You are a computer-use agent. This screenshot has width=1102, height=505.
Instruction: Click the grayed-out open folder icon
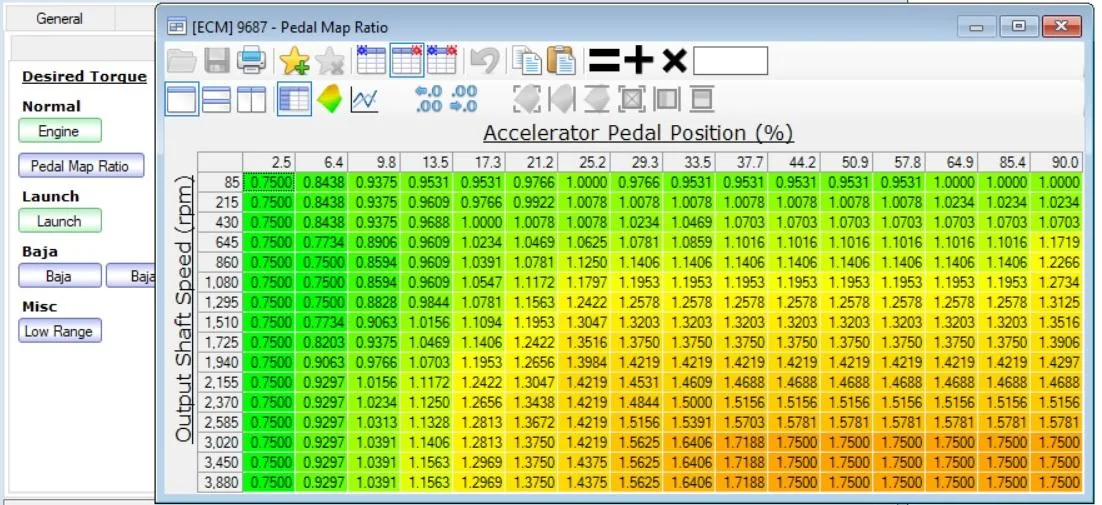point(182,60)
